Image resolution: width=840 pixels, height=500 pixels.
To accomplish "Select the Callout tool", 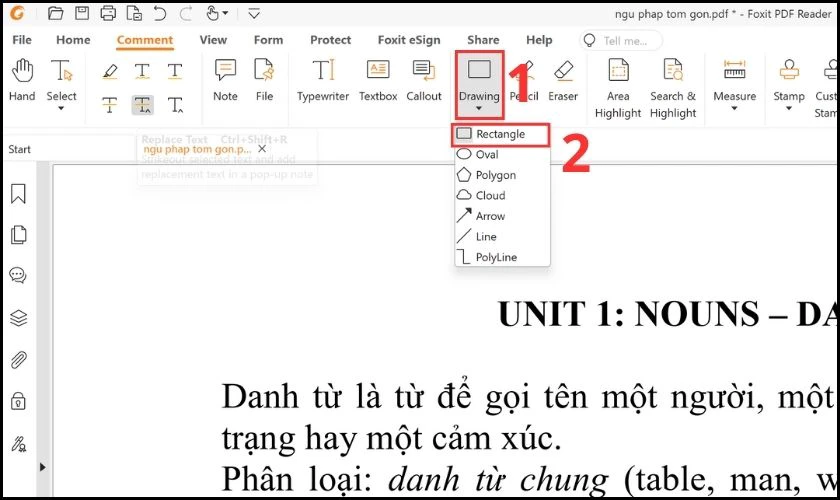I will click(424, 80).
